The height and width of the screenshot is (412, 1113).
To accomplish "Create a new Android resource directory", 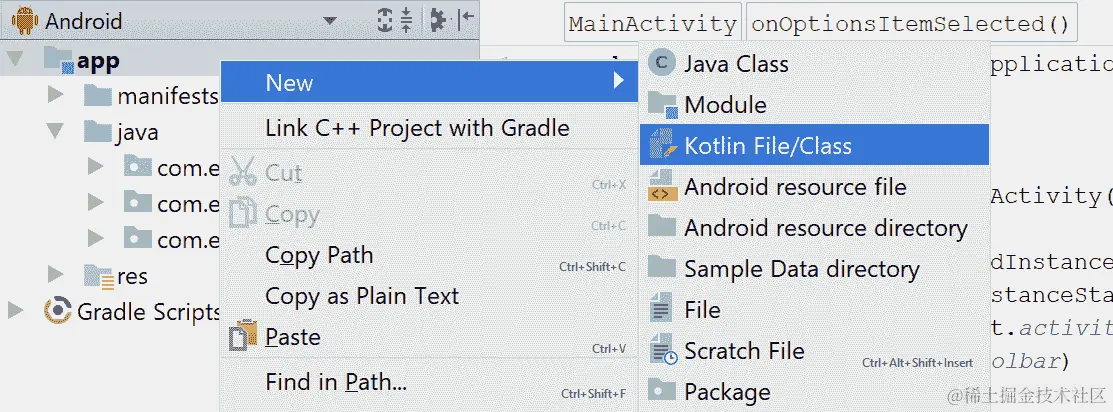I will coord(814,227).
